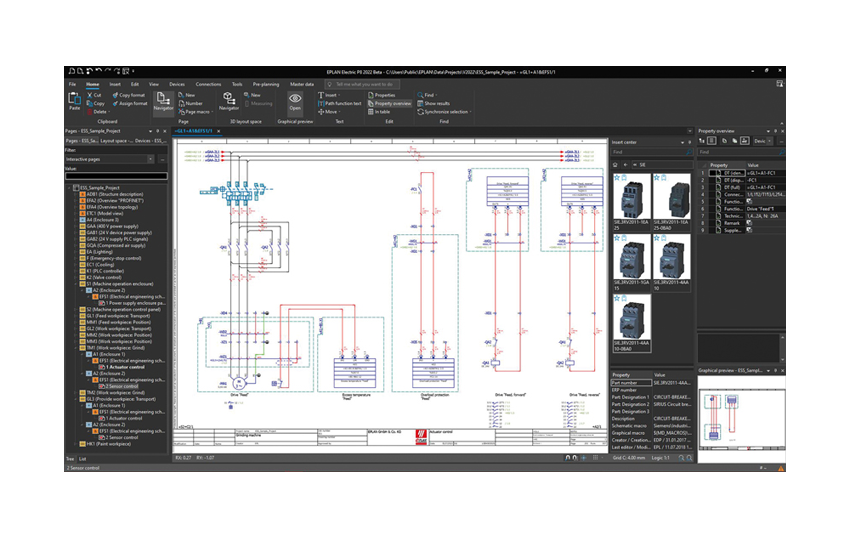This screenshot has height=537, width=850.
Task: Collapse S1 (Machine operation enclosure) node
Action: click(x=76, y=284)
